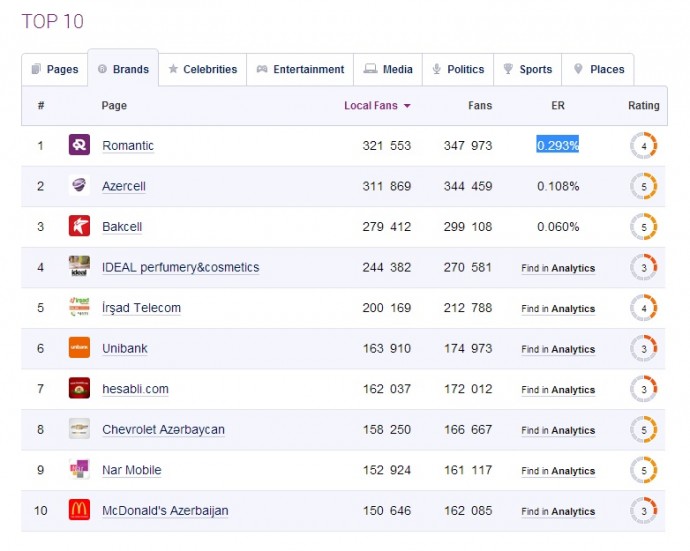Click Azercell's 344 459 fans value

coord(468,186)
